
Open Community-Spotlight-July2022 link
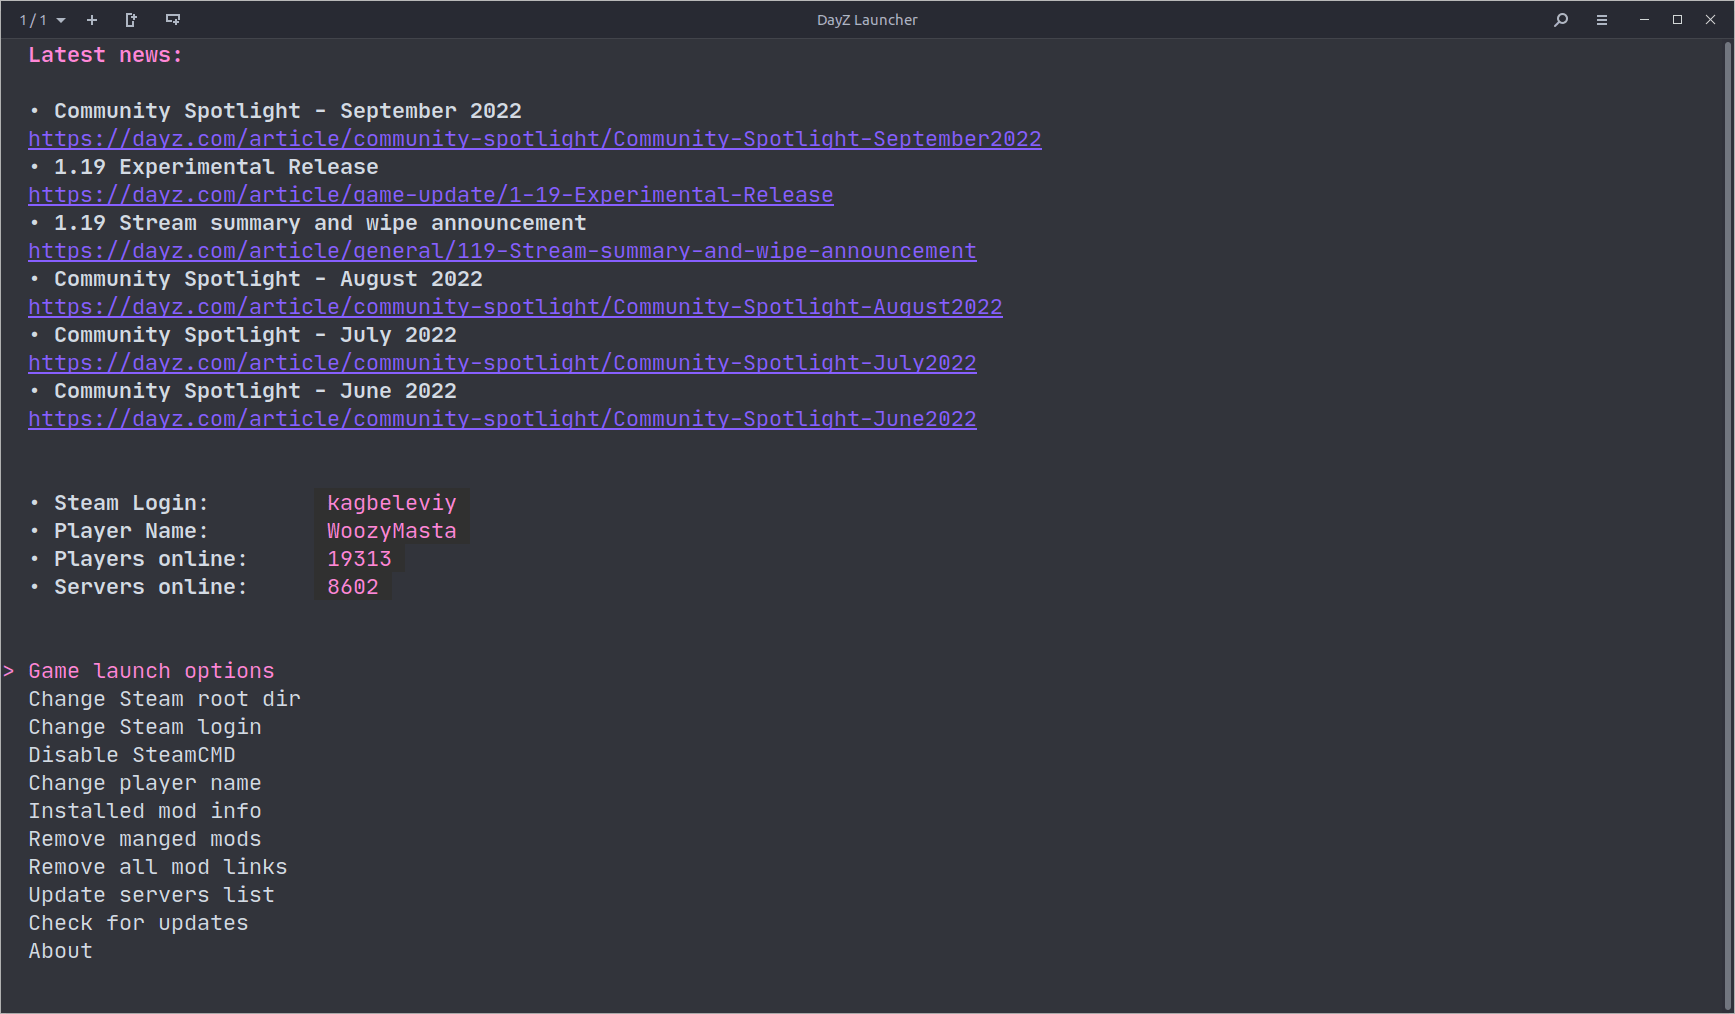[502, 363]
